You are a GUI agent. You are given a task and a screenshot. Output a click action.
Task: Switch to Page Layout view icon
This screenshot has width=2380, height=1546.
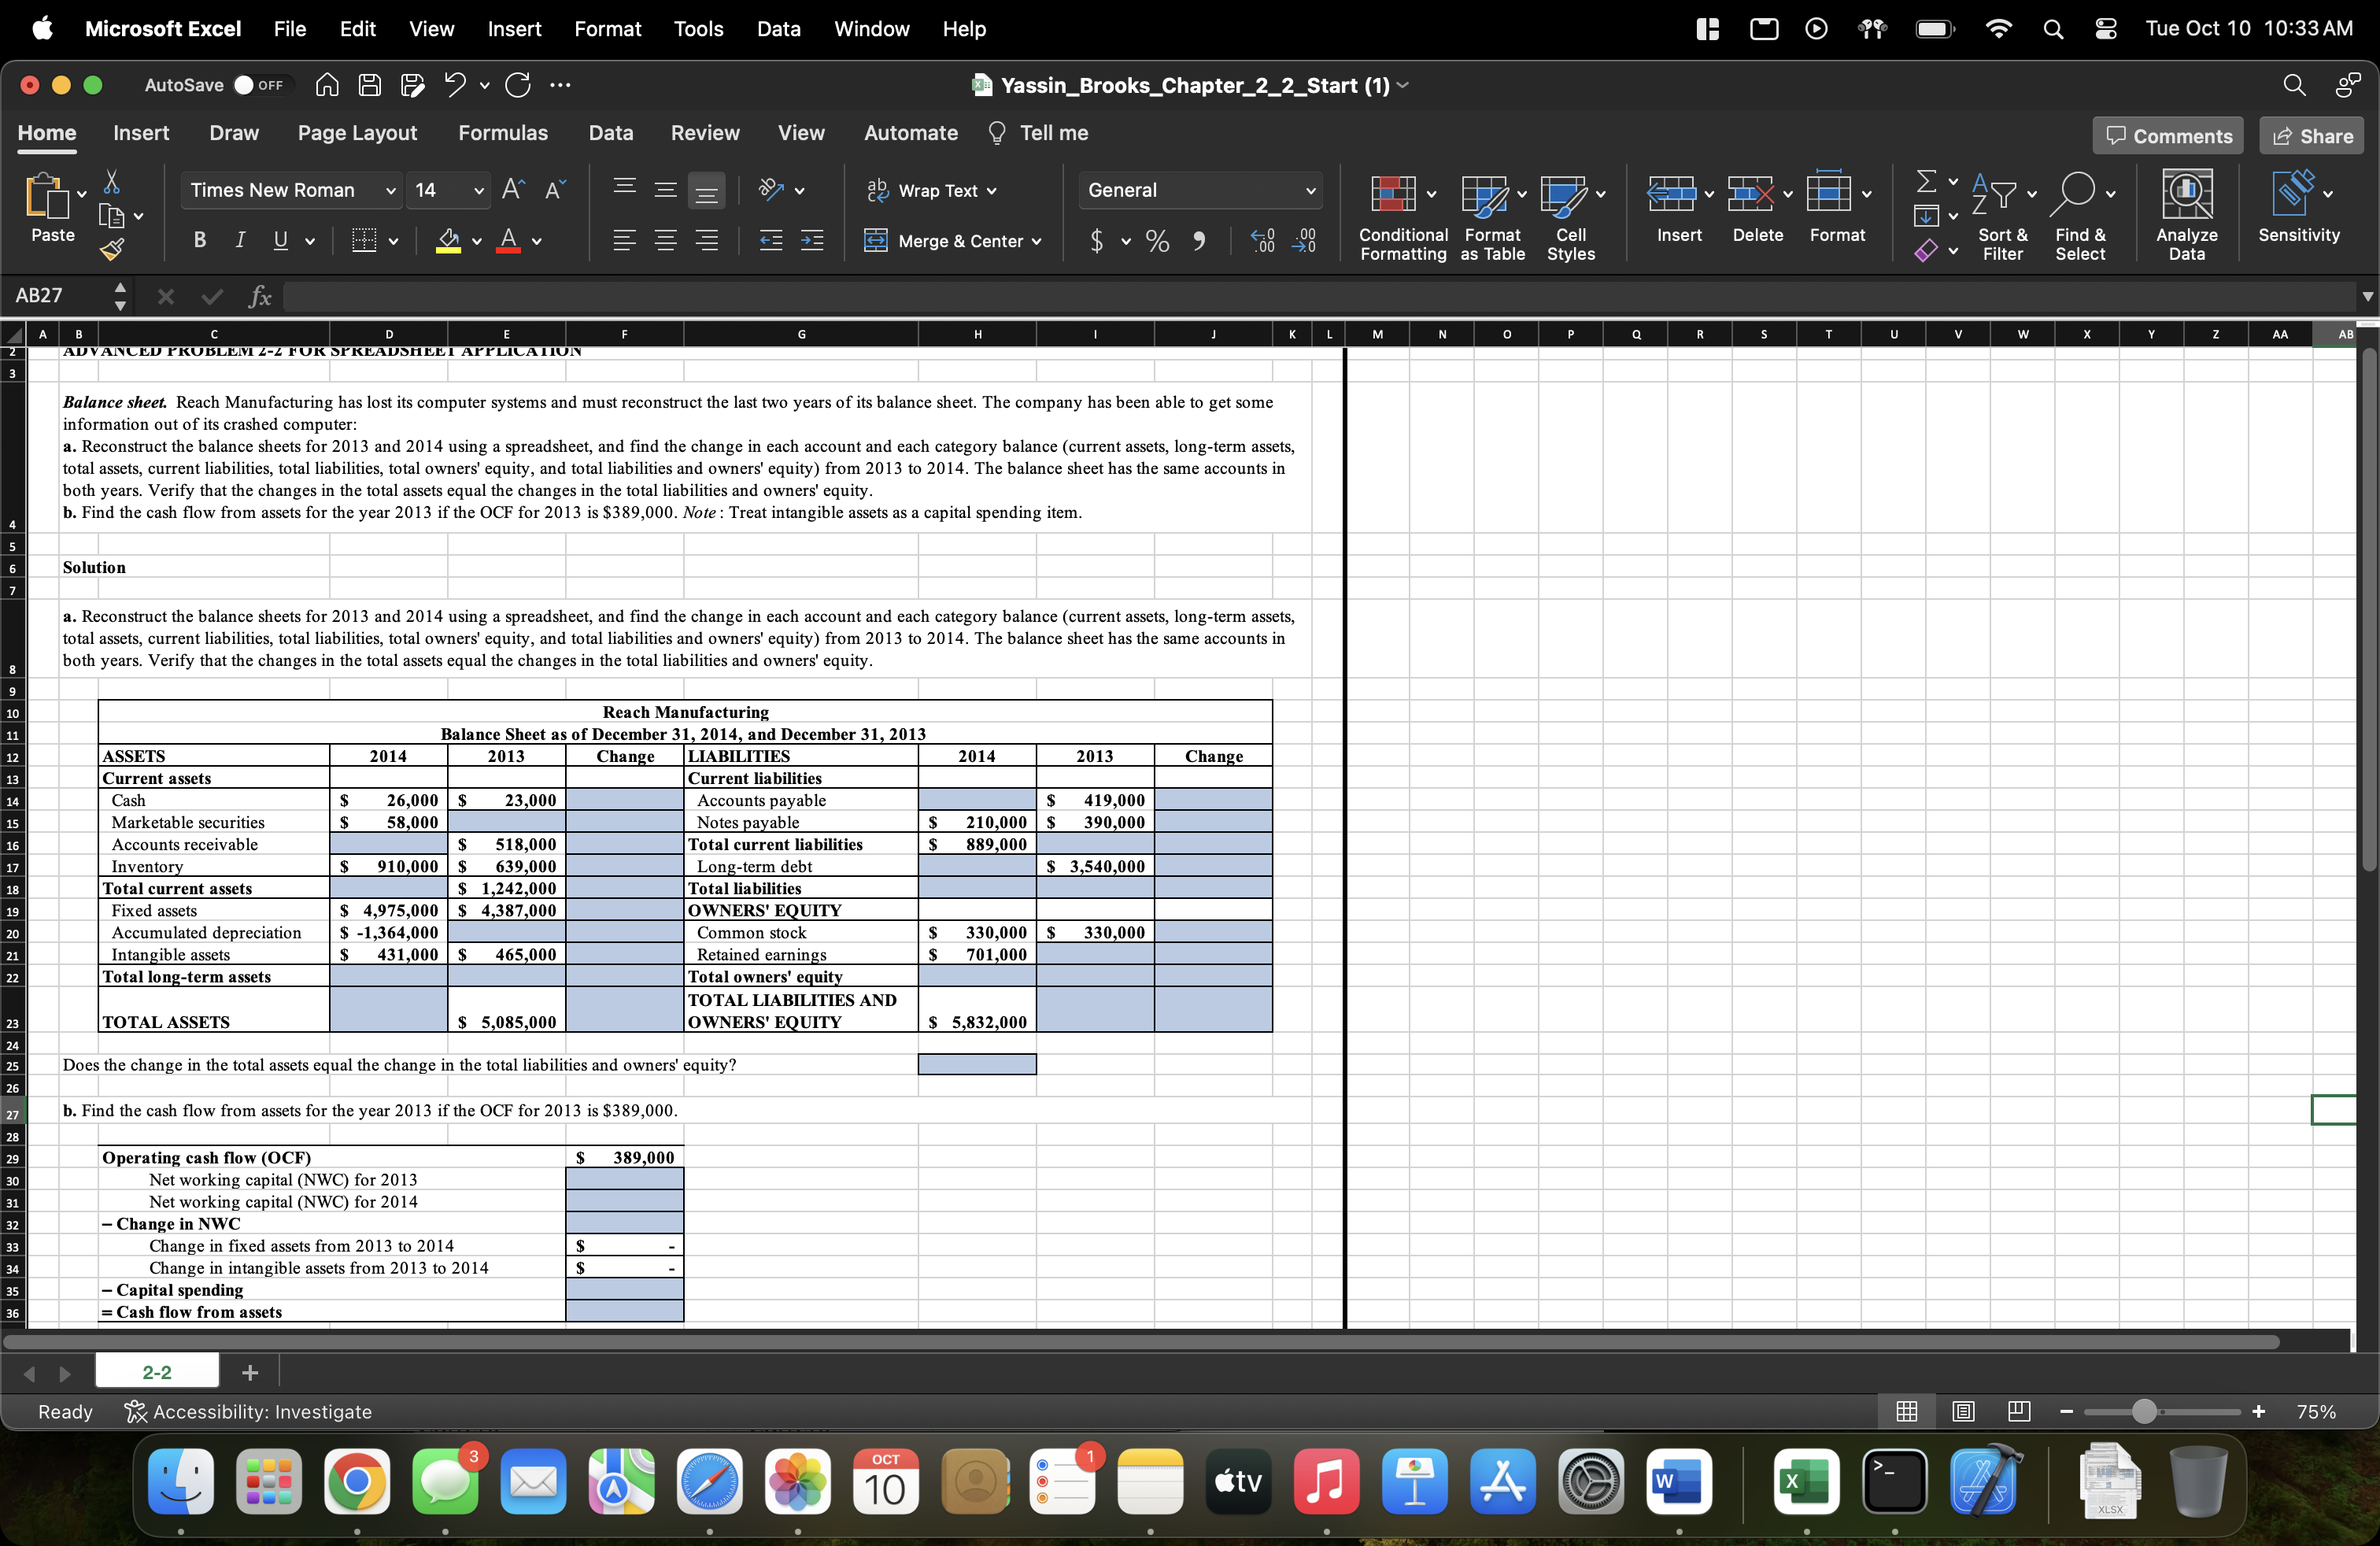coord(1962,1411)
